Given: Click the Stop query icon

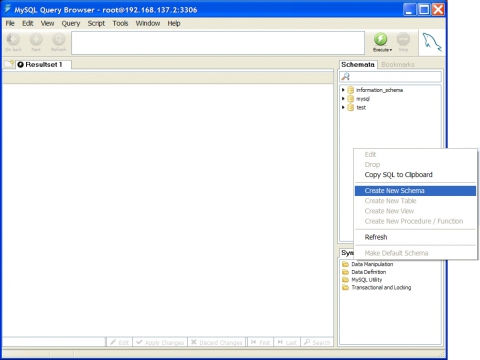Looking at the screenshot, I should pyautogui.click(x=403, y=39).
